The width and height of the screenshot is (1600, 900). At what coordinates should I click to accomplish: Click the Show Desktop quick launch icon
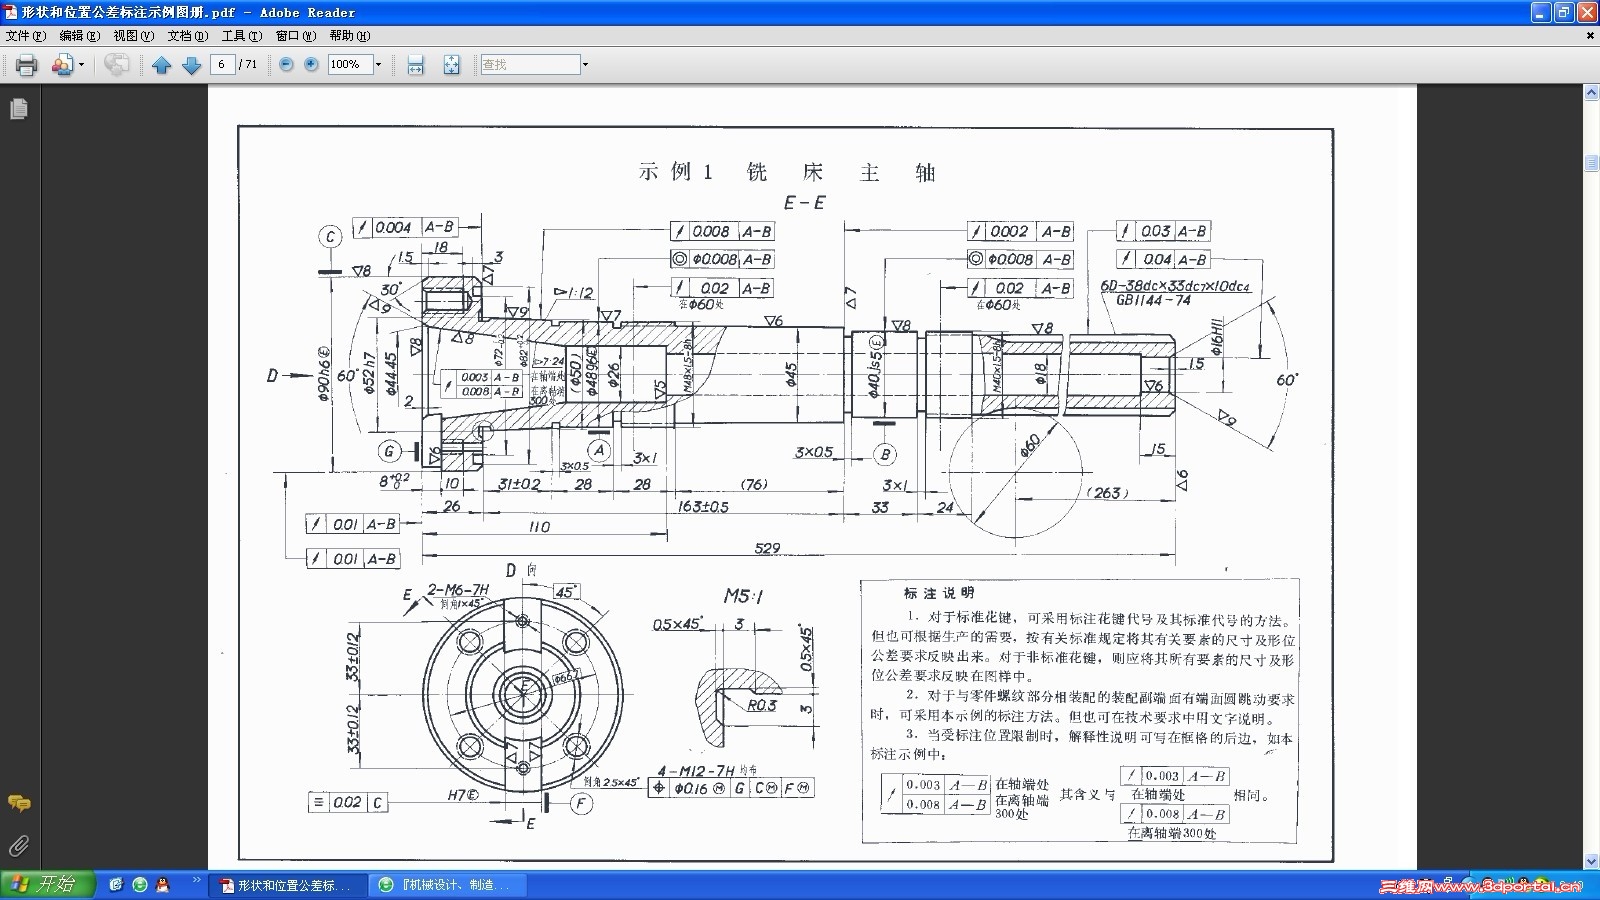coord(116,885)
